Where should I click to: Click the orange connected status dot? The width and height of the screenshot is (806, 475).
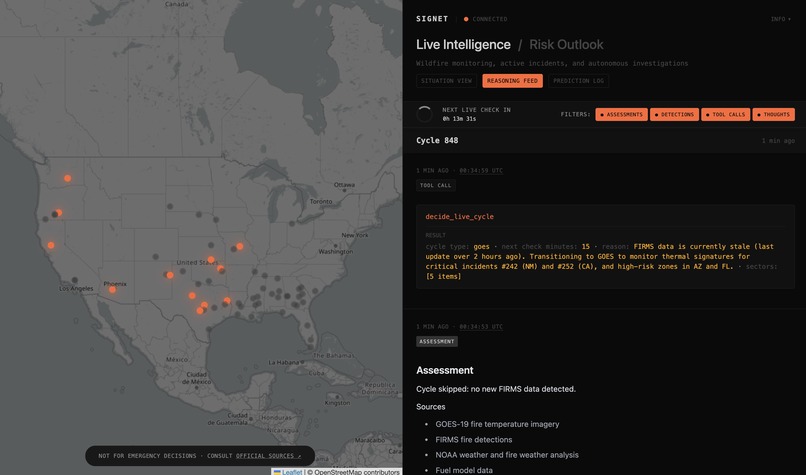[x=466, y=19]
